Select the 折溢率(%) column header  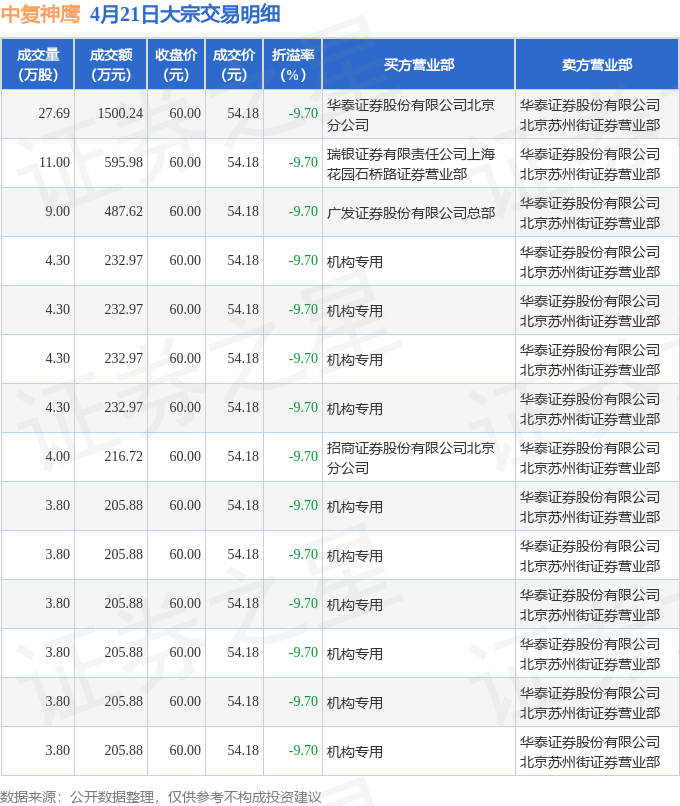293,65
